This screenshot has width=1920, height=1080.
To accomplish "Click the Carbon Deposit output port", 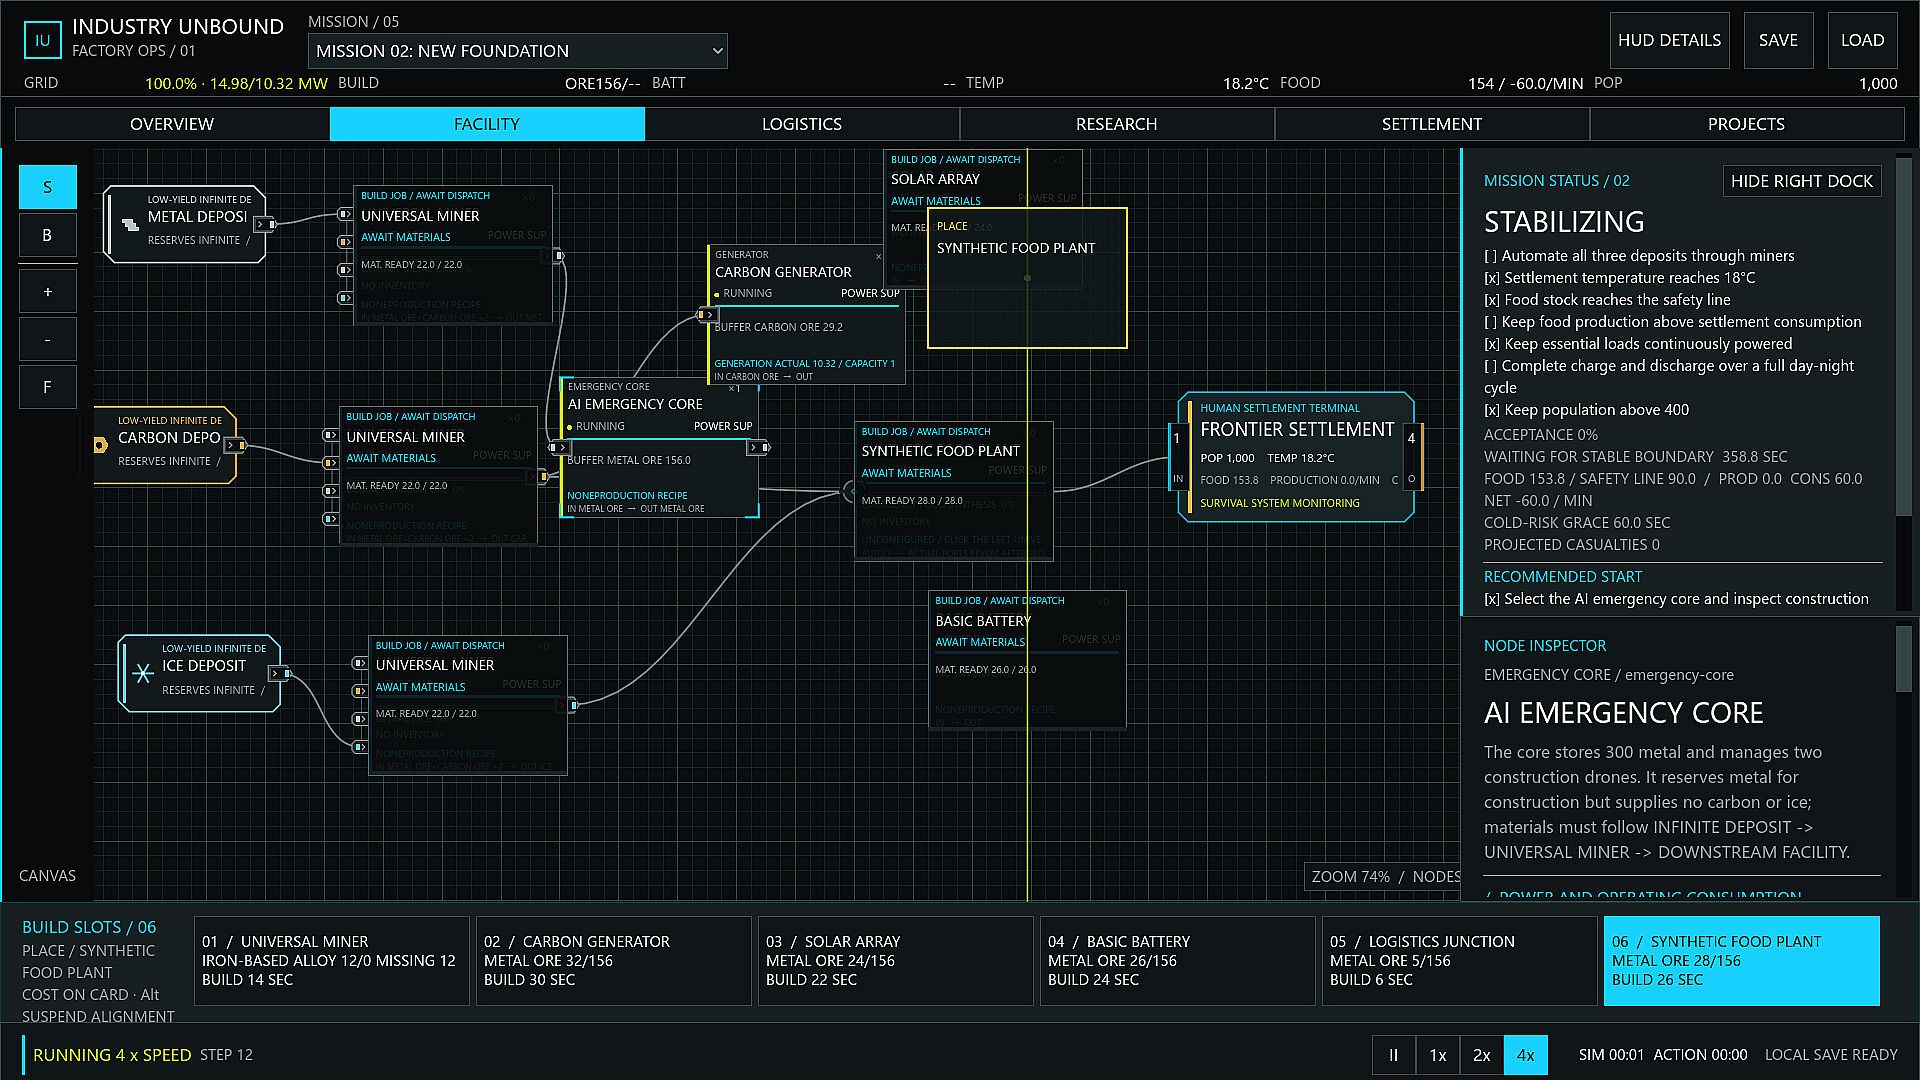I will (x=235, y=445).
